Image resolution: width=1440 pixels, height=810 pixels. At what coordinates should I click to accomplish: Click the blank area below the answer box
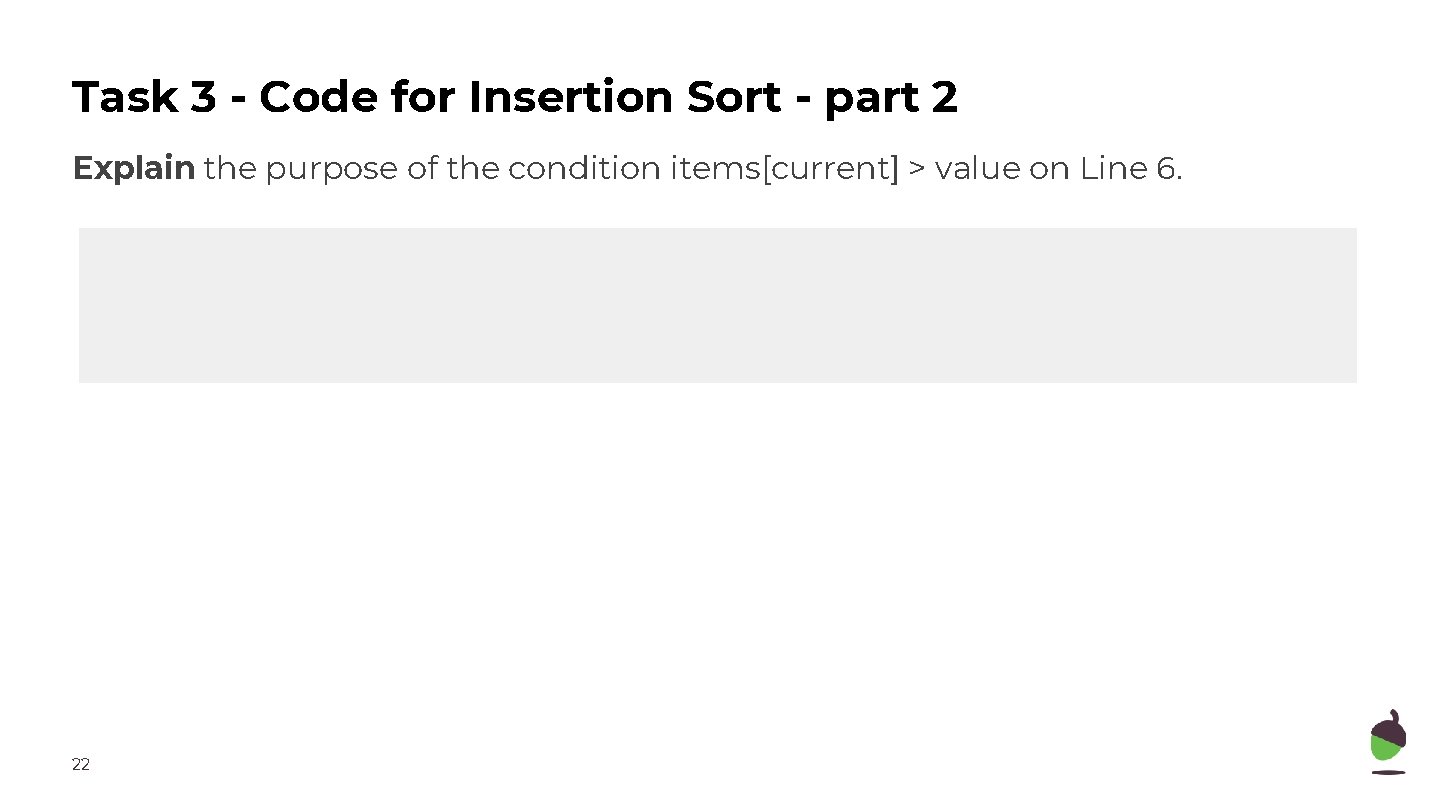[717, 550]
